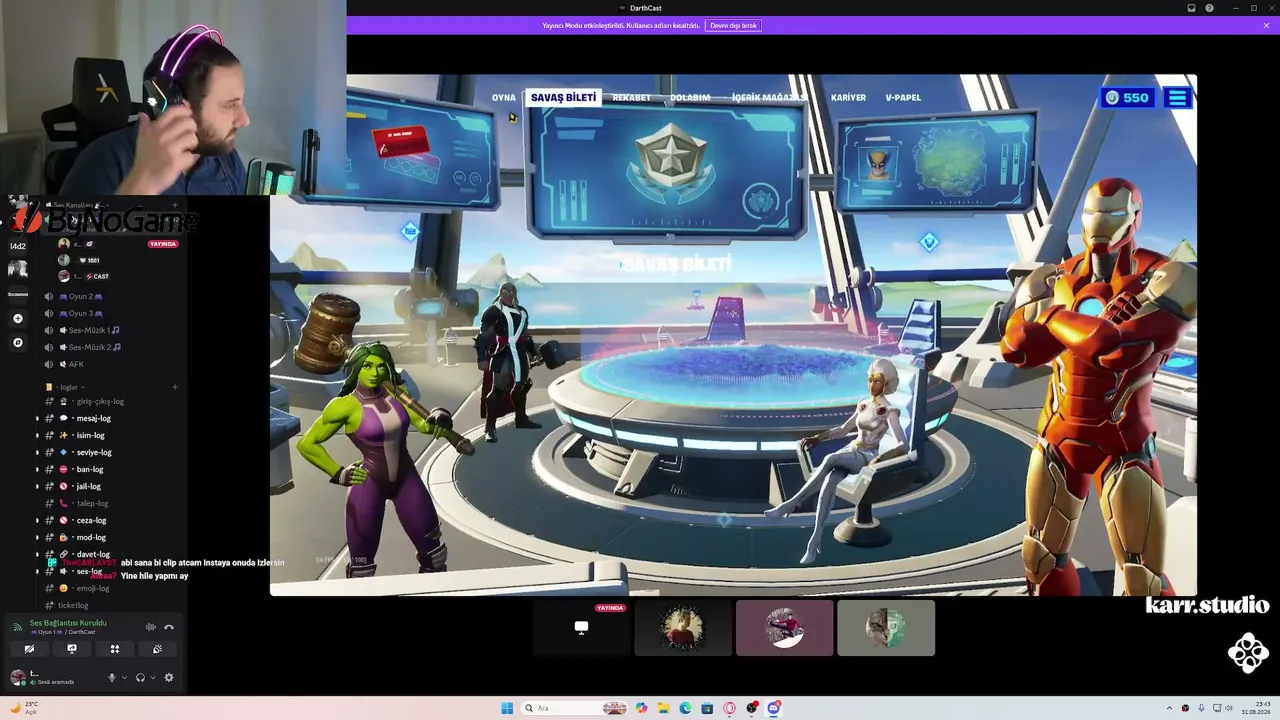Add a channel to loglar category
Screen dimensions: 1280x720
[x=175, y=387]
